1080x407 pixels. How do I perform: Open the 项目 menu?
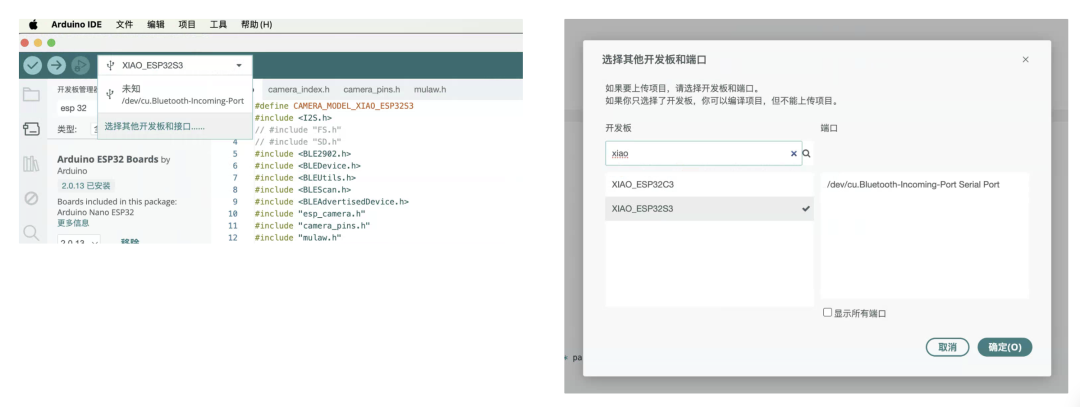pos(187,24)
